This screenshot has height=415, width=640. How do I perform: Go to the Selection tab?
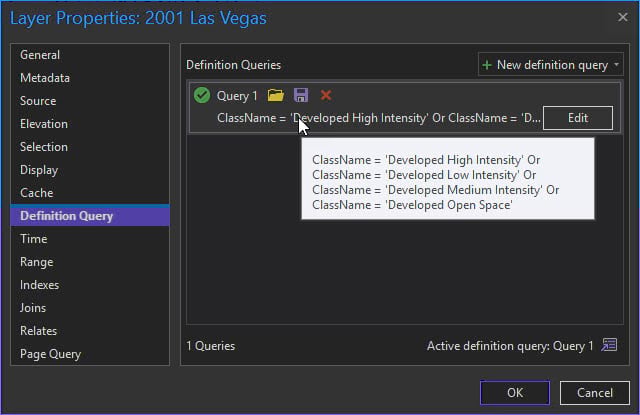(x=90, y=147)
